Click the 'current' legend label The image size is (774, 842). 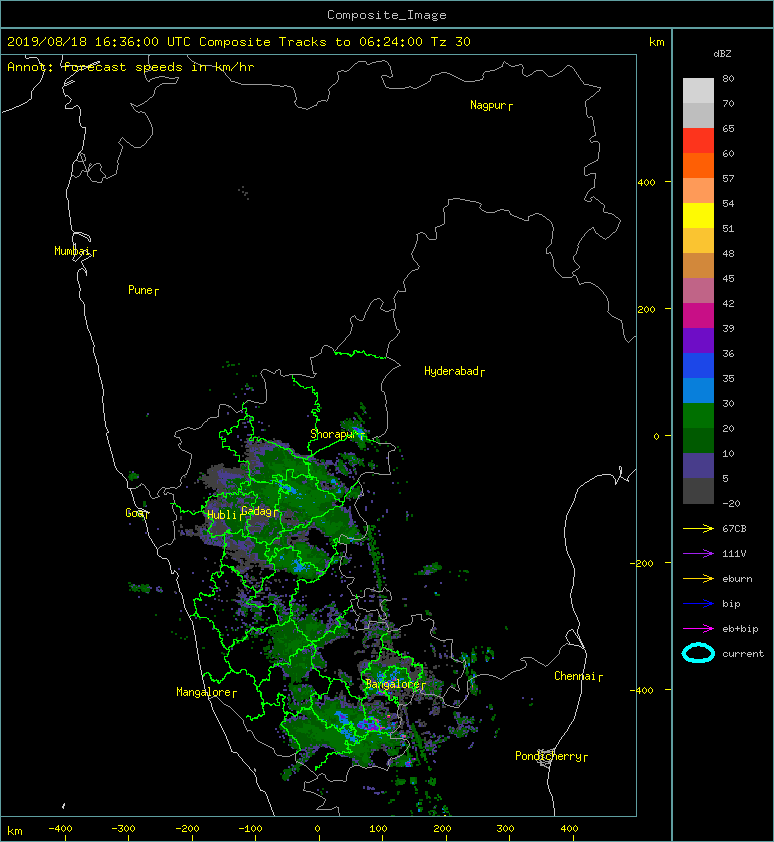(x=743, y=654)
